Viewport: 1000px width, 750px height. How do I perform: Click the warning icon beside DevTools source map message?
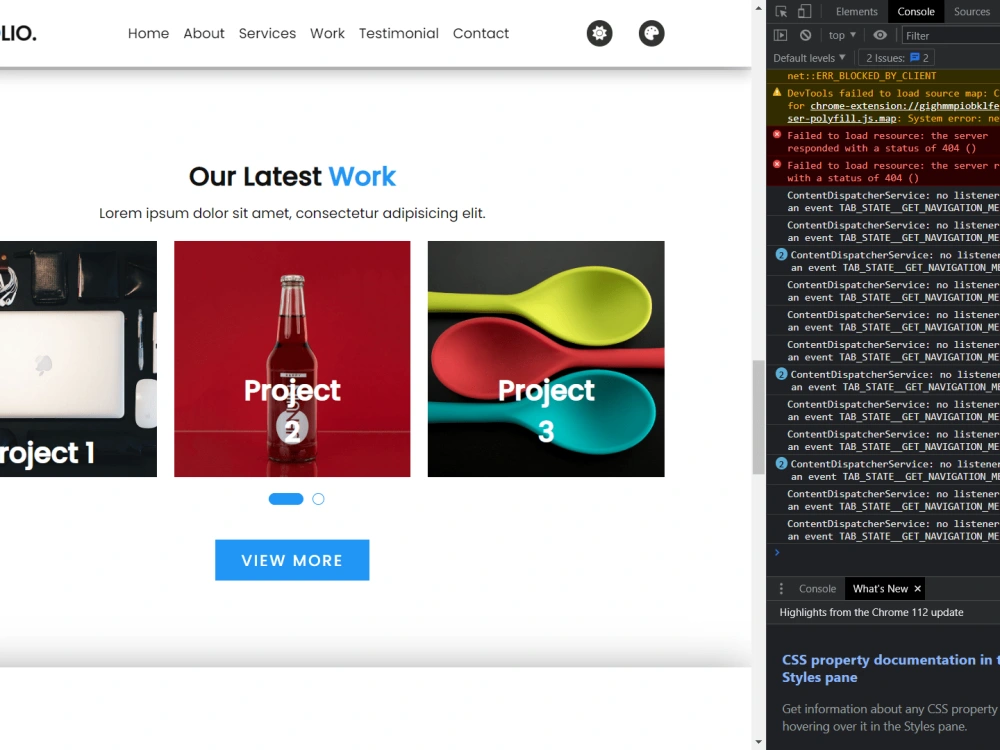click(x=777, y=92)
